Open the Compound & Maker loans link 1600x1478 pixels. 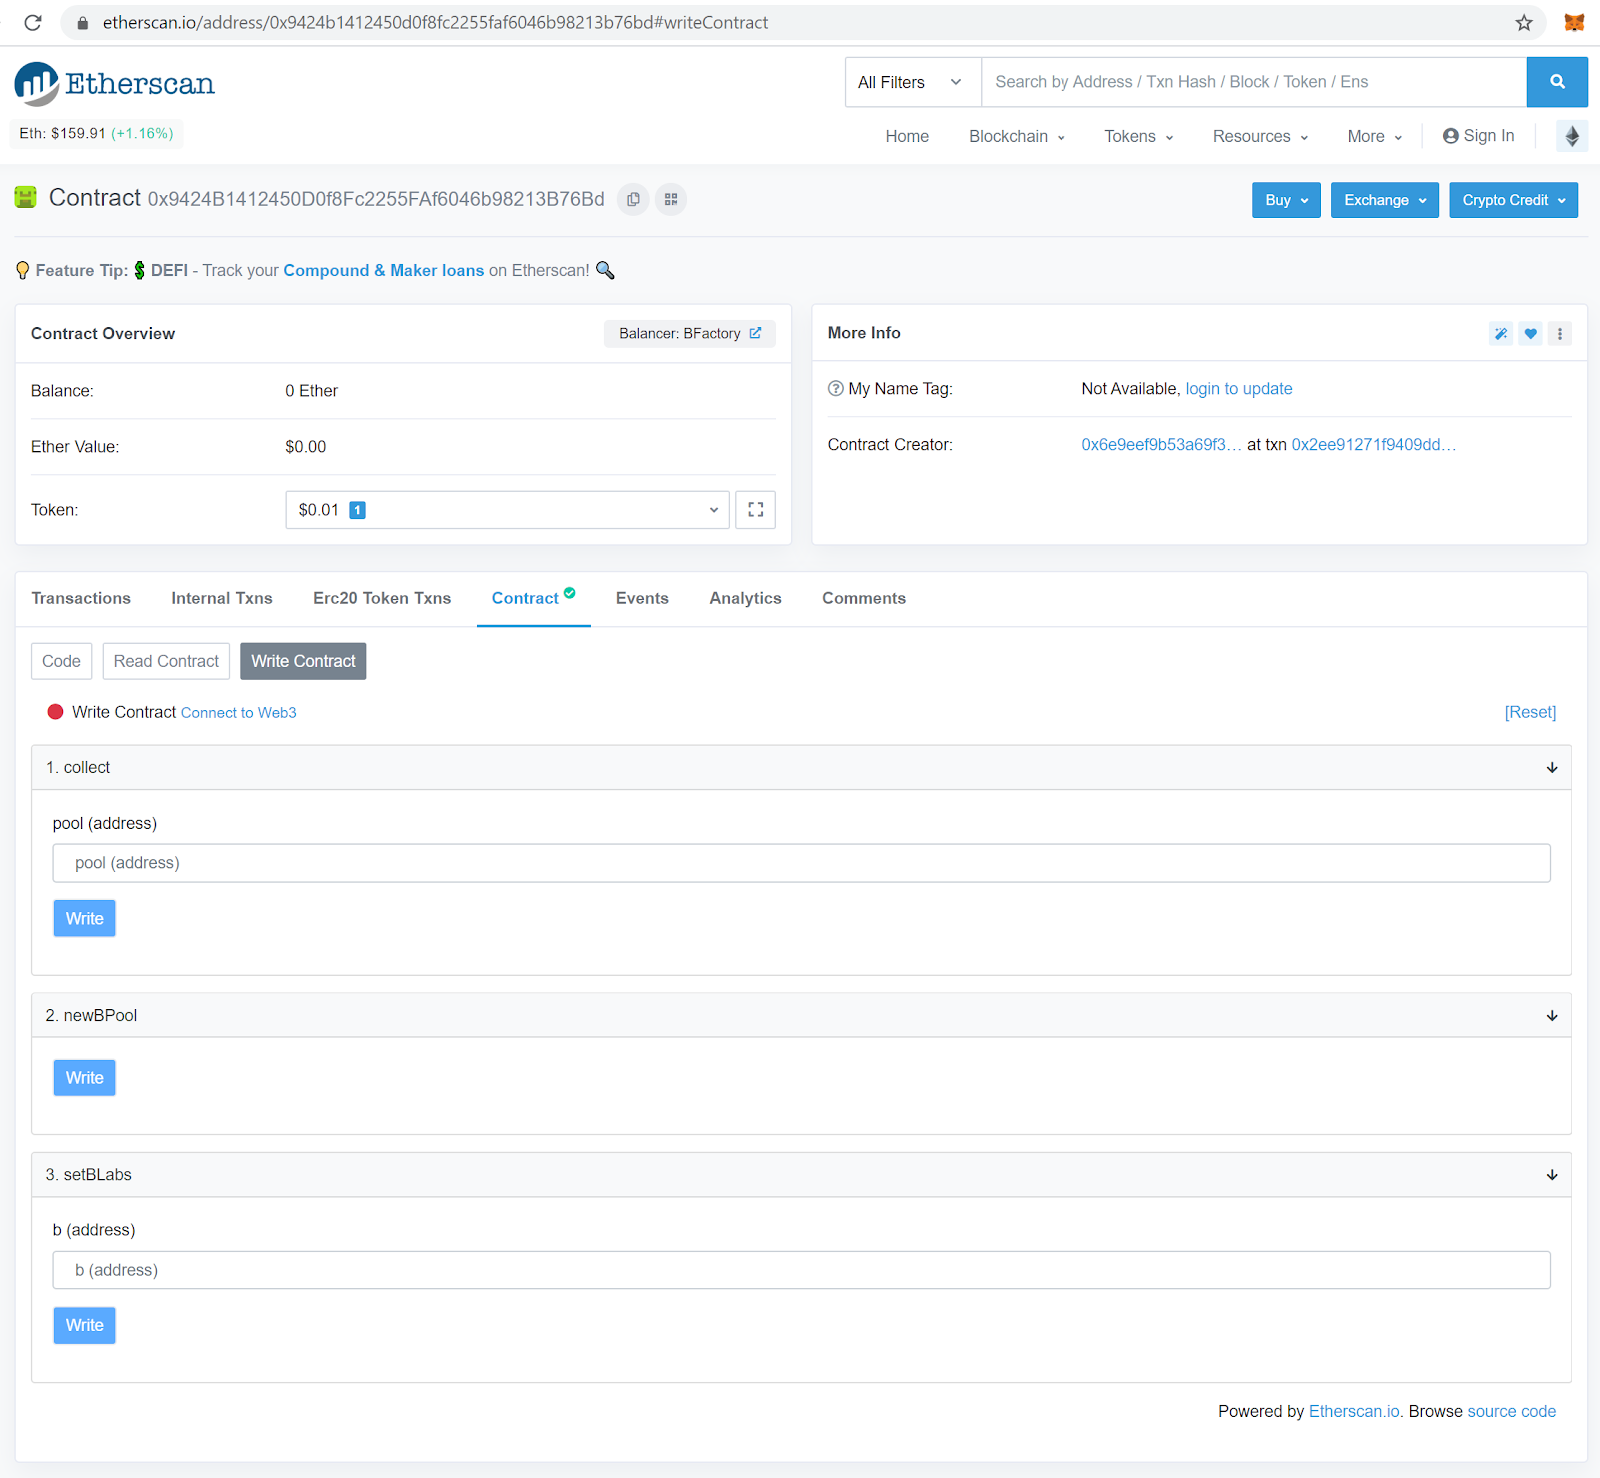(x=384, y=271)
